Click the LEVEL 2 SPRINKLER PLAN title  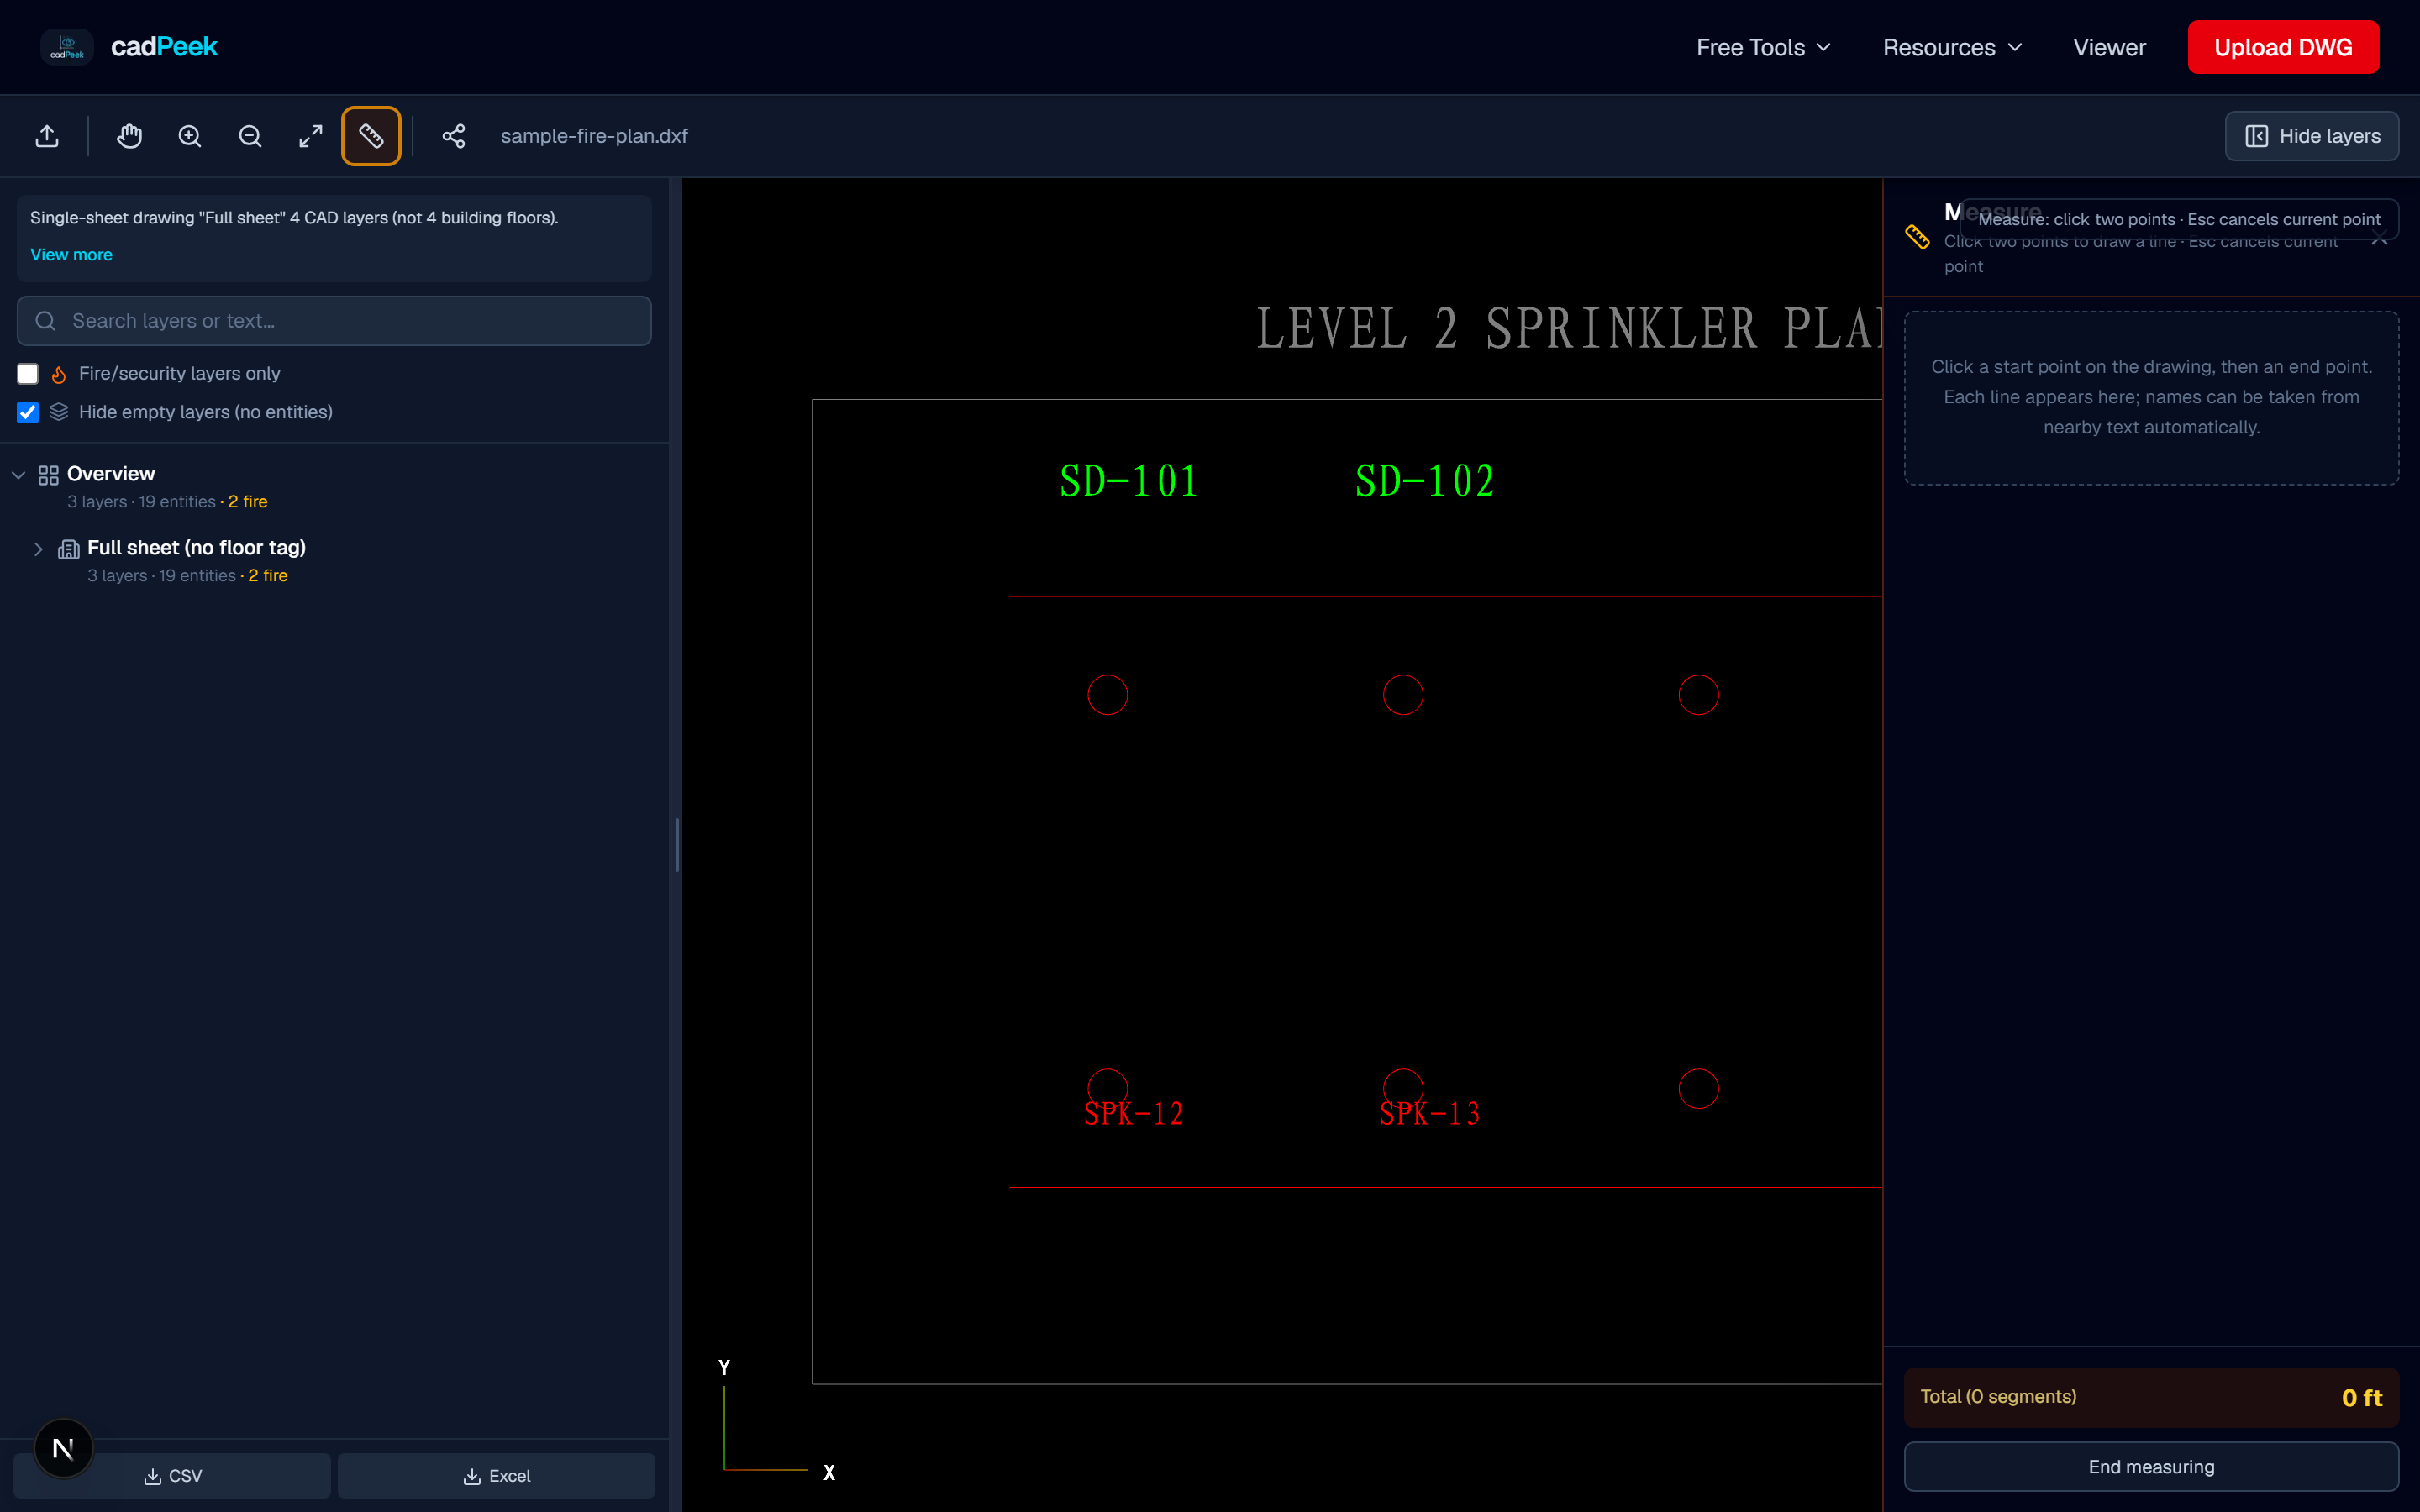pos(1568,329)
